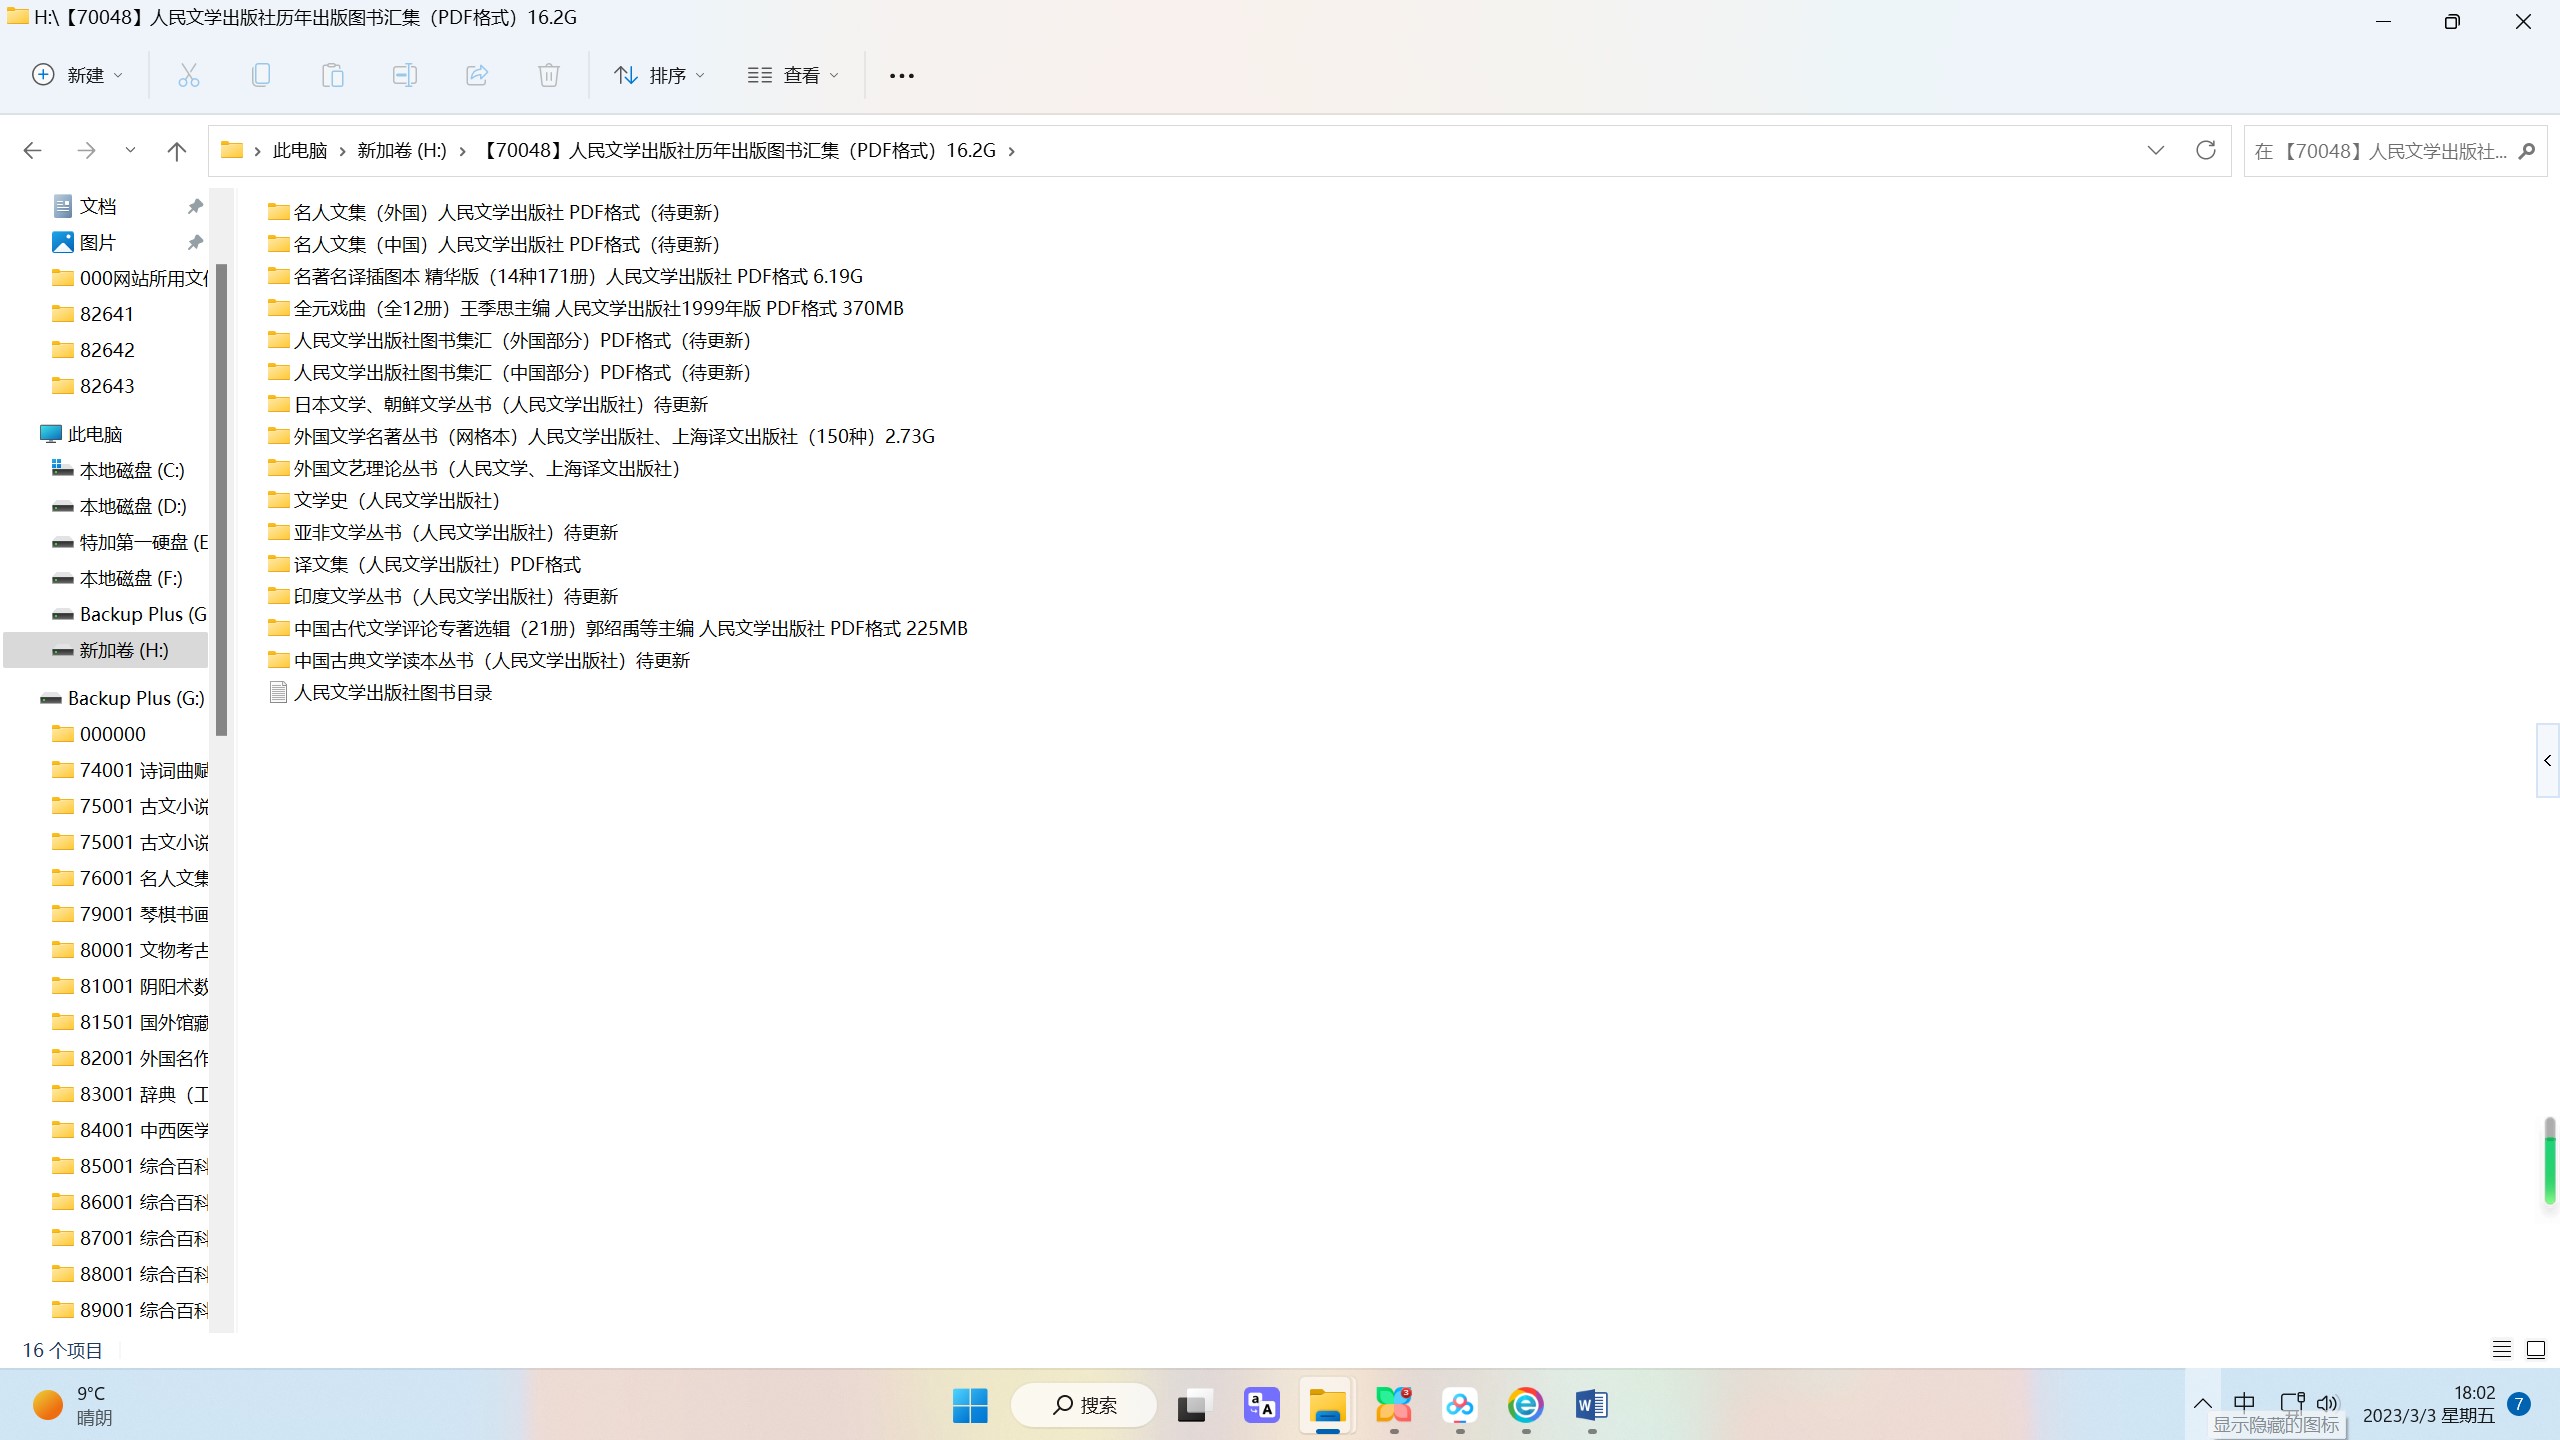Switch to details view icon in status bar
This screenshot has width=2560, height=1440.
[2501, 1350]
